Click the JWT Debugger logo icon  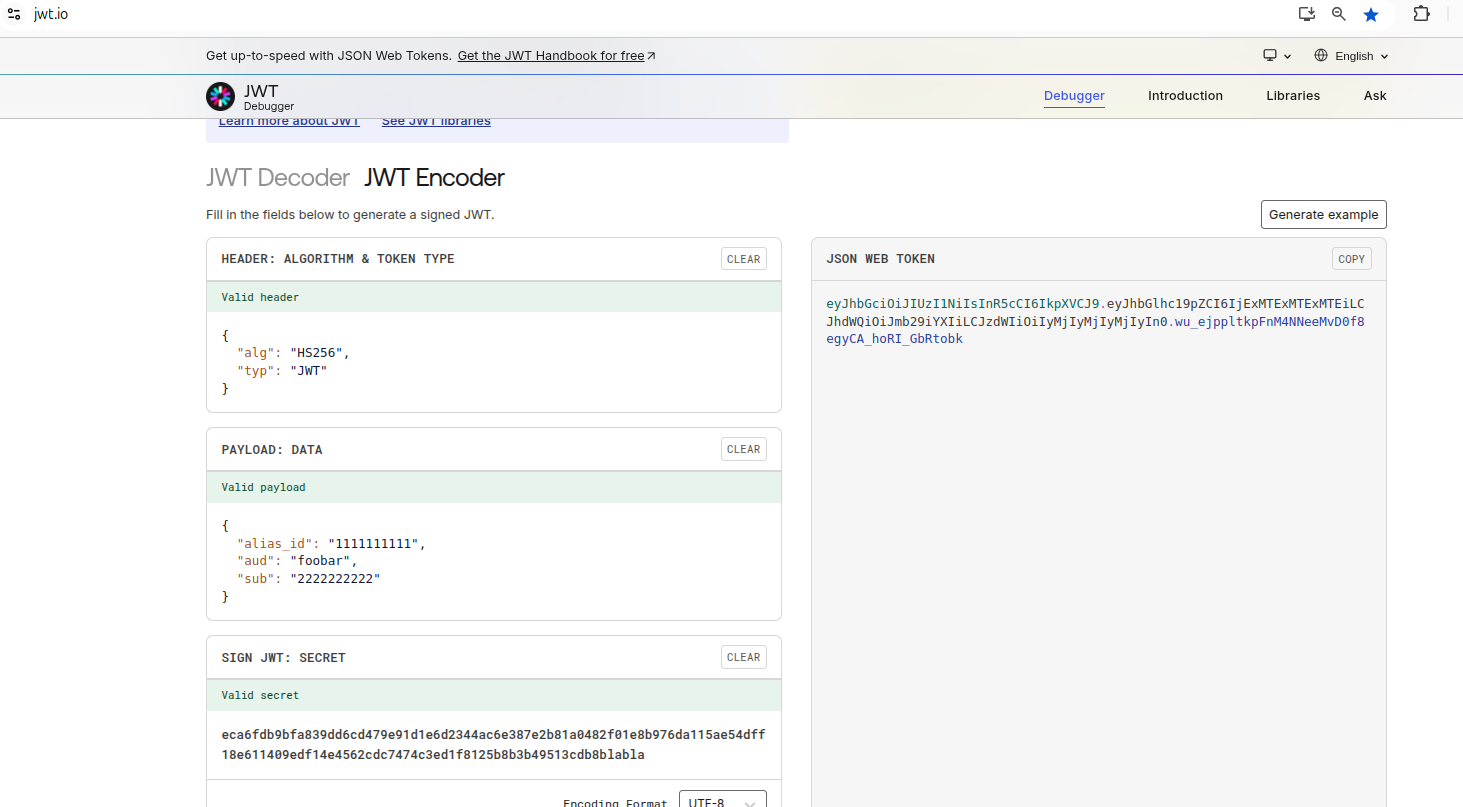click(x=220, y=96)
